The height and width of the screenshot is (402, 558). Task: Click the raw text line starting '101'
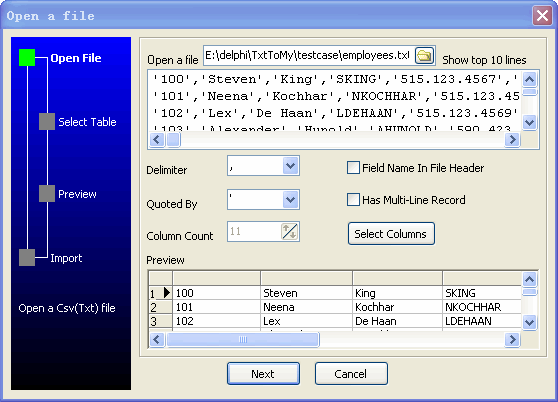click(336, 96)
